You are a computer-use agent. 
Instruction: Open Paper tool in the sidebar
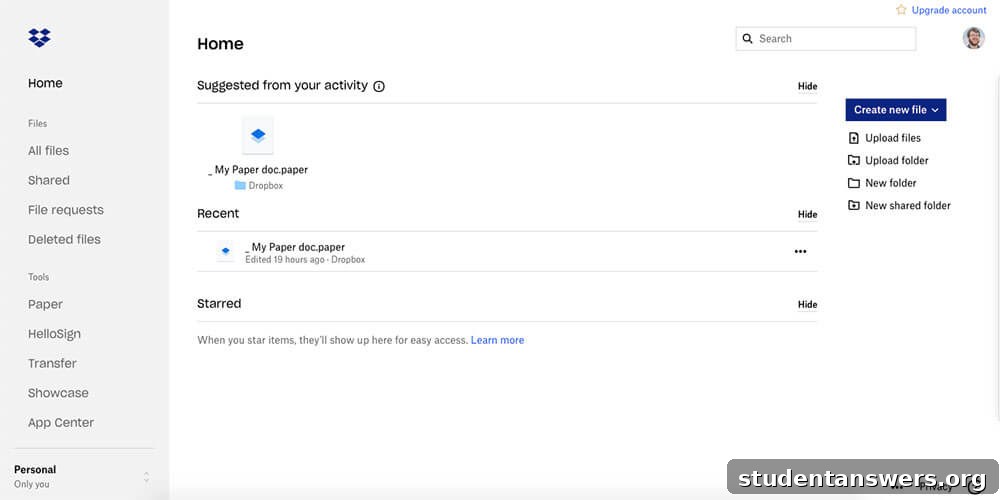tap(45, 304)
